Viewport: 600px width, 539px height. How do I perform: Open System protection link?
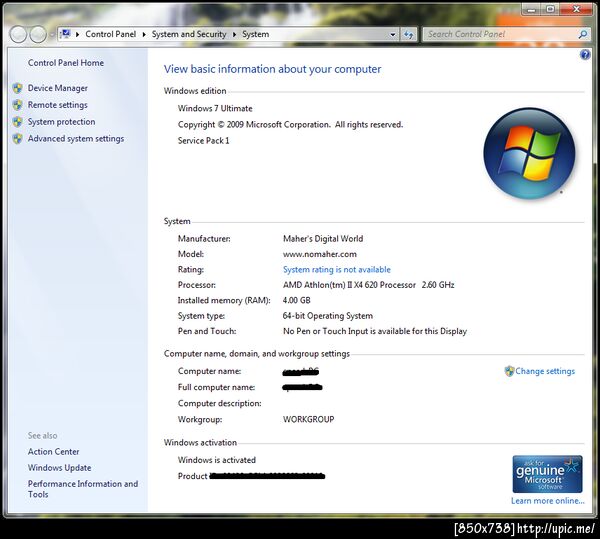[x=62, y=122]
